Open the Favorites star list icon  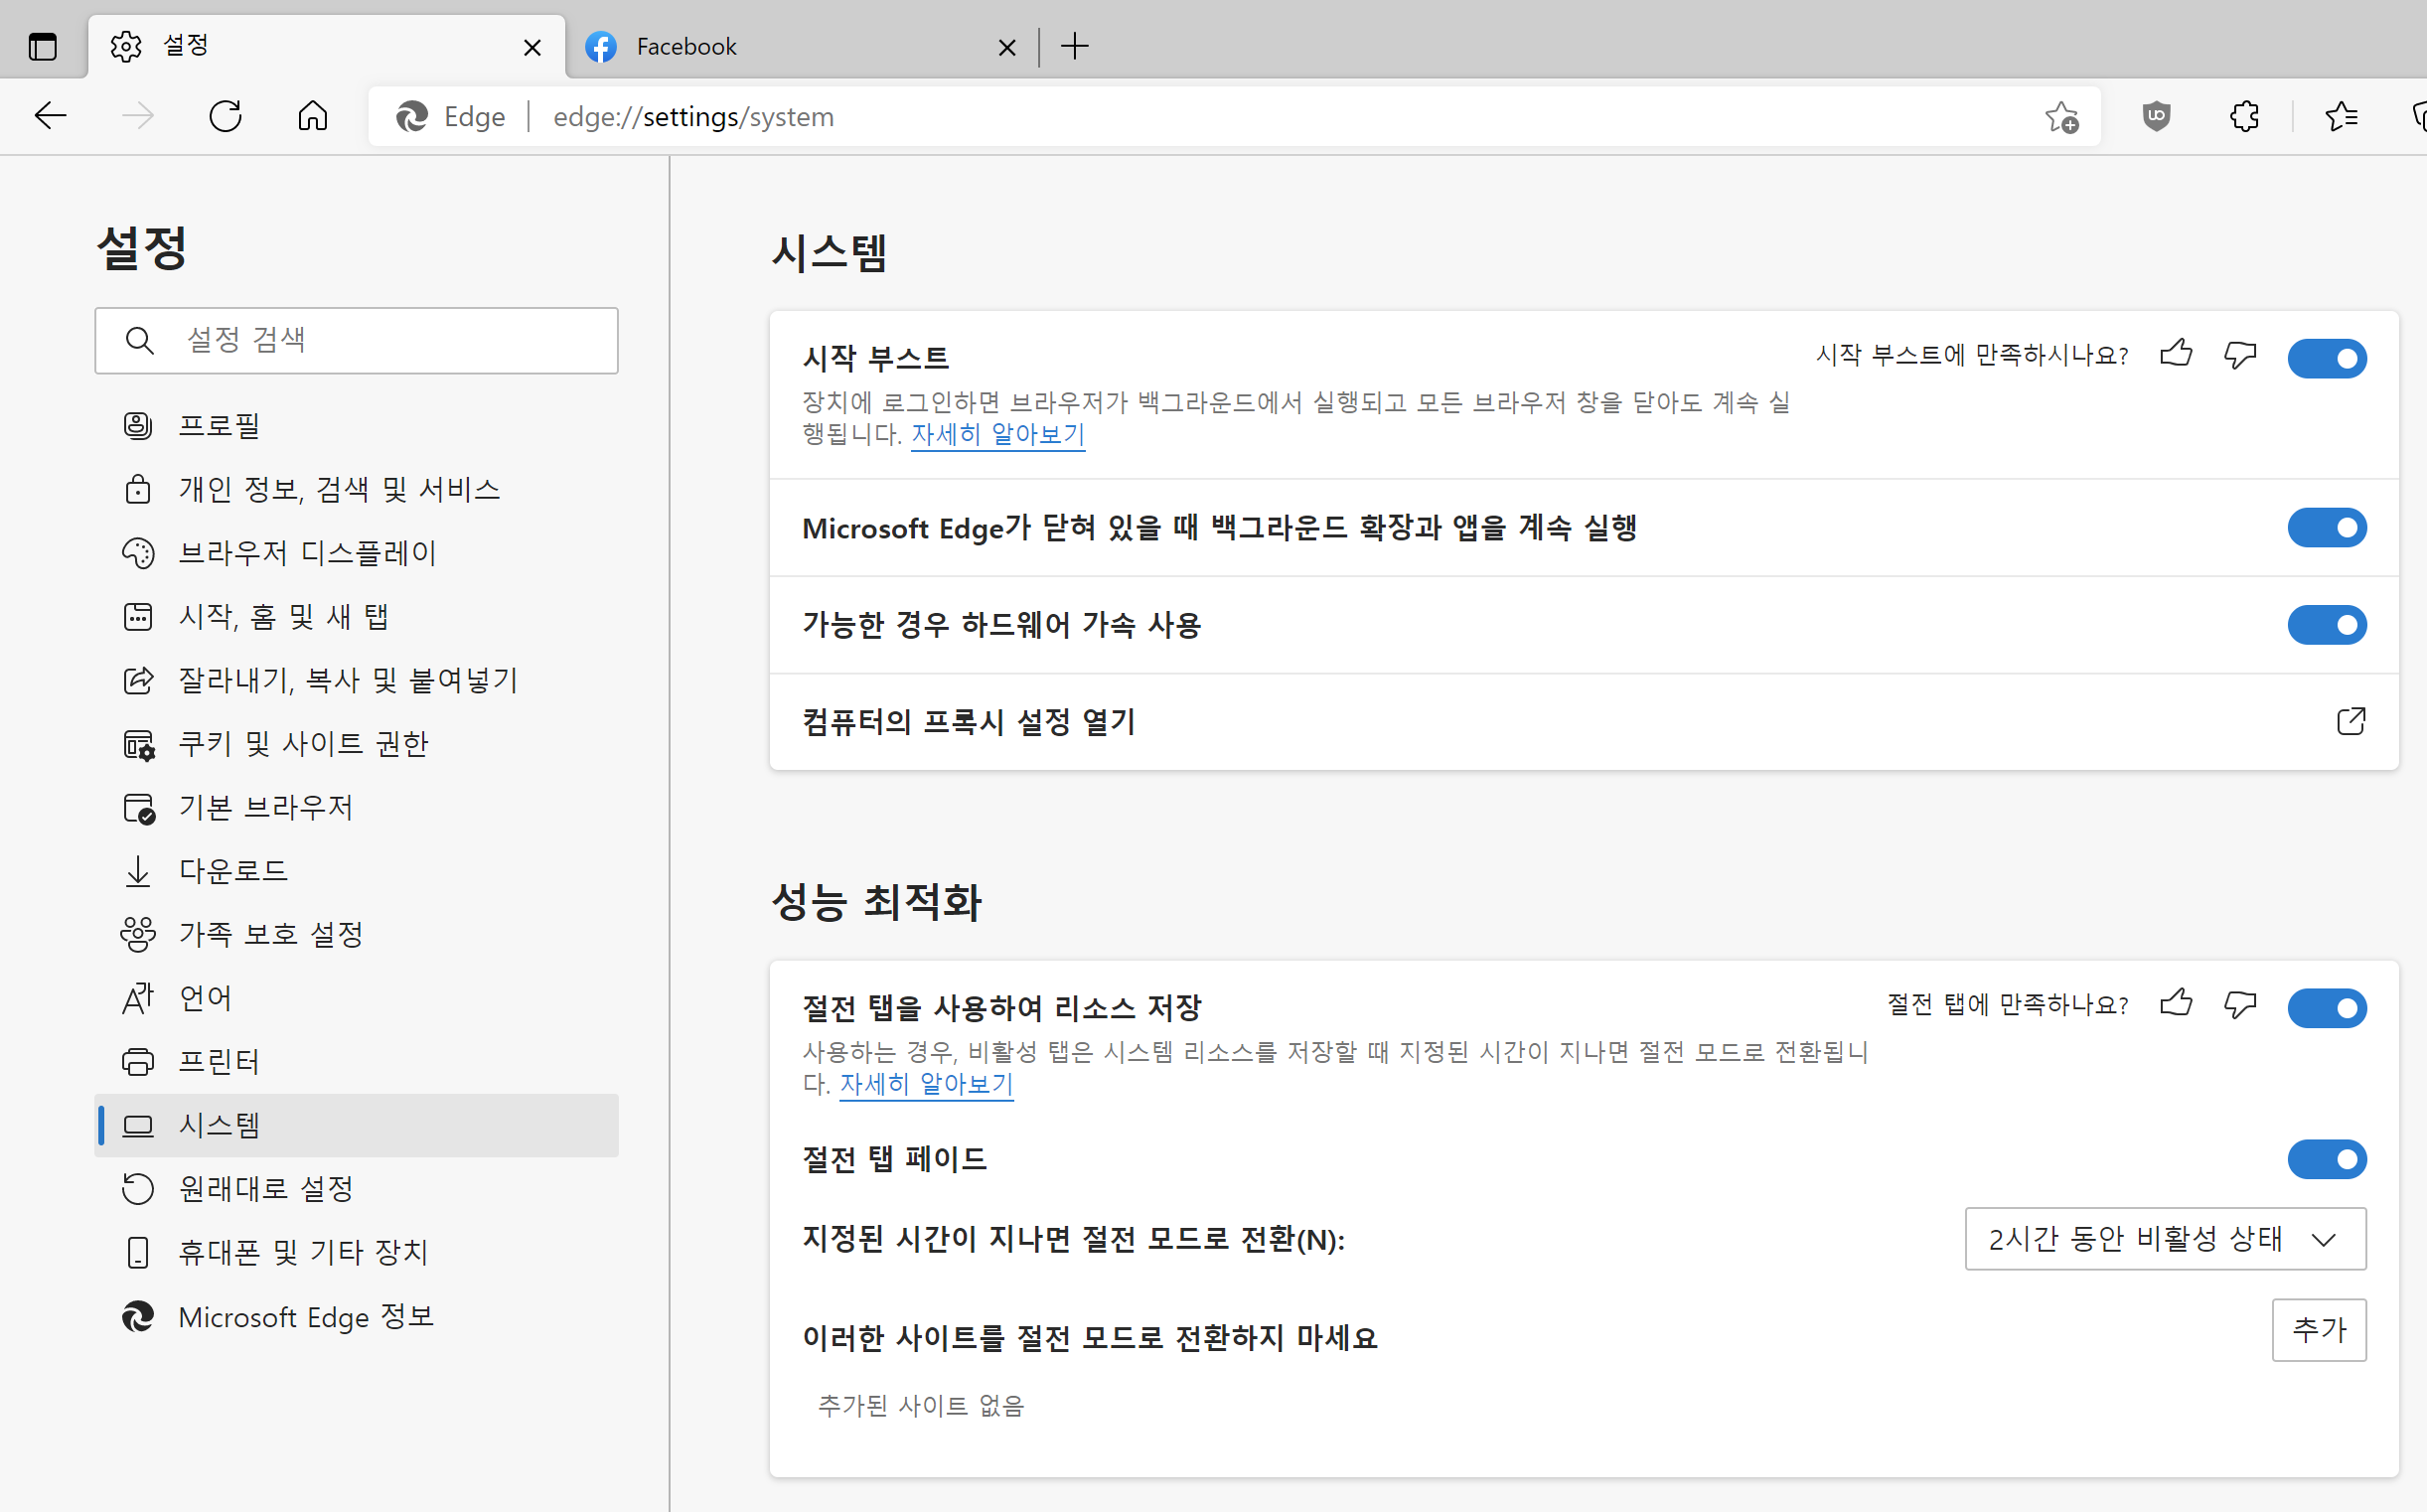coord(2341,116)
